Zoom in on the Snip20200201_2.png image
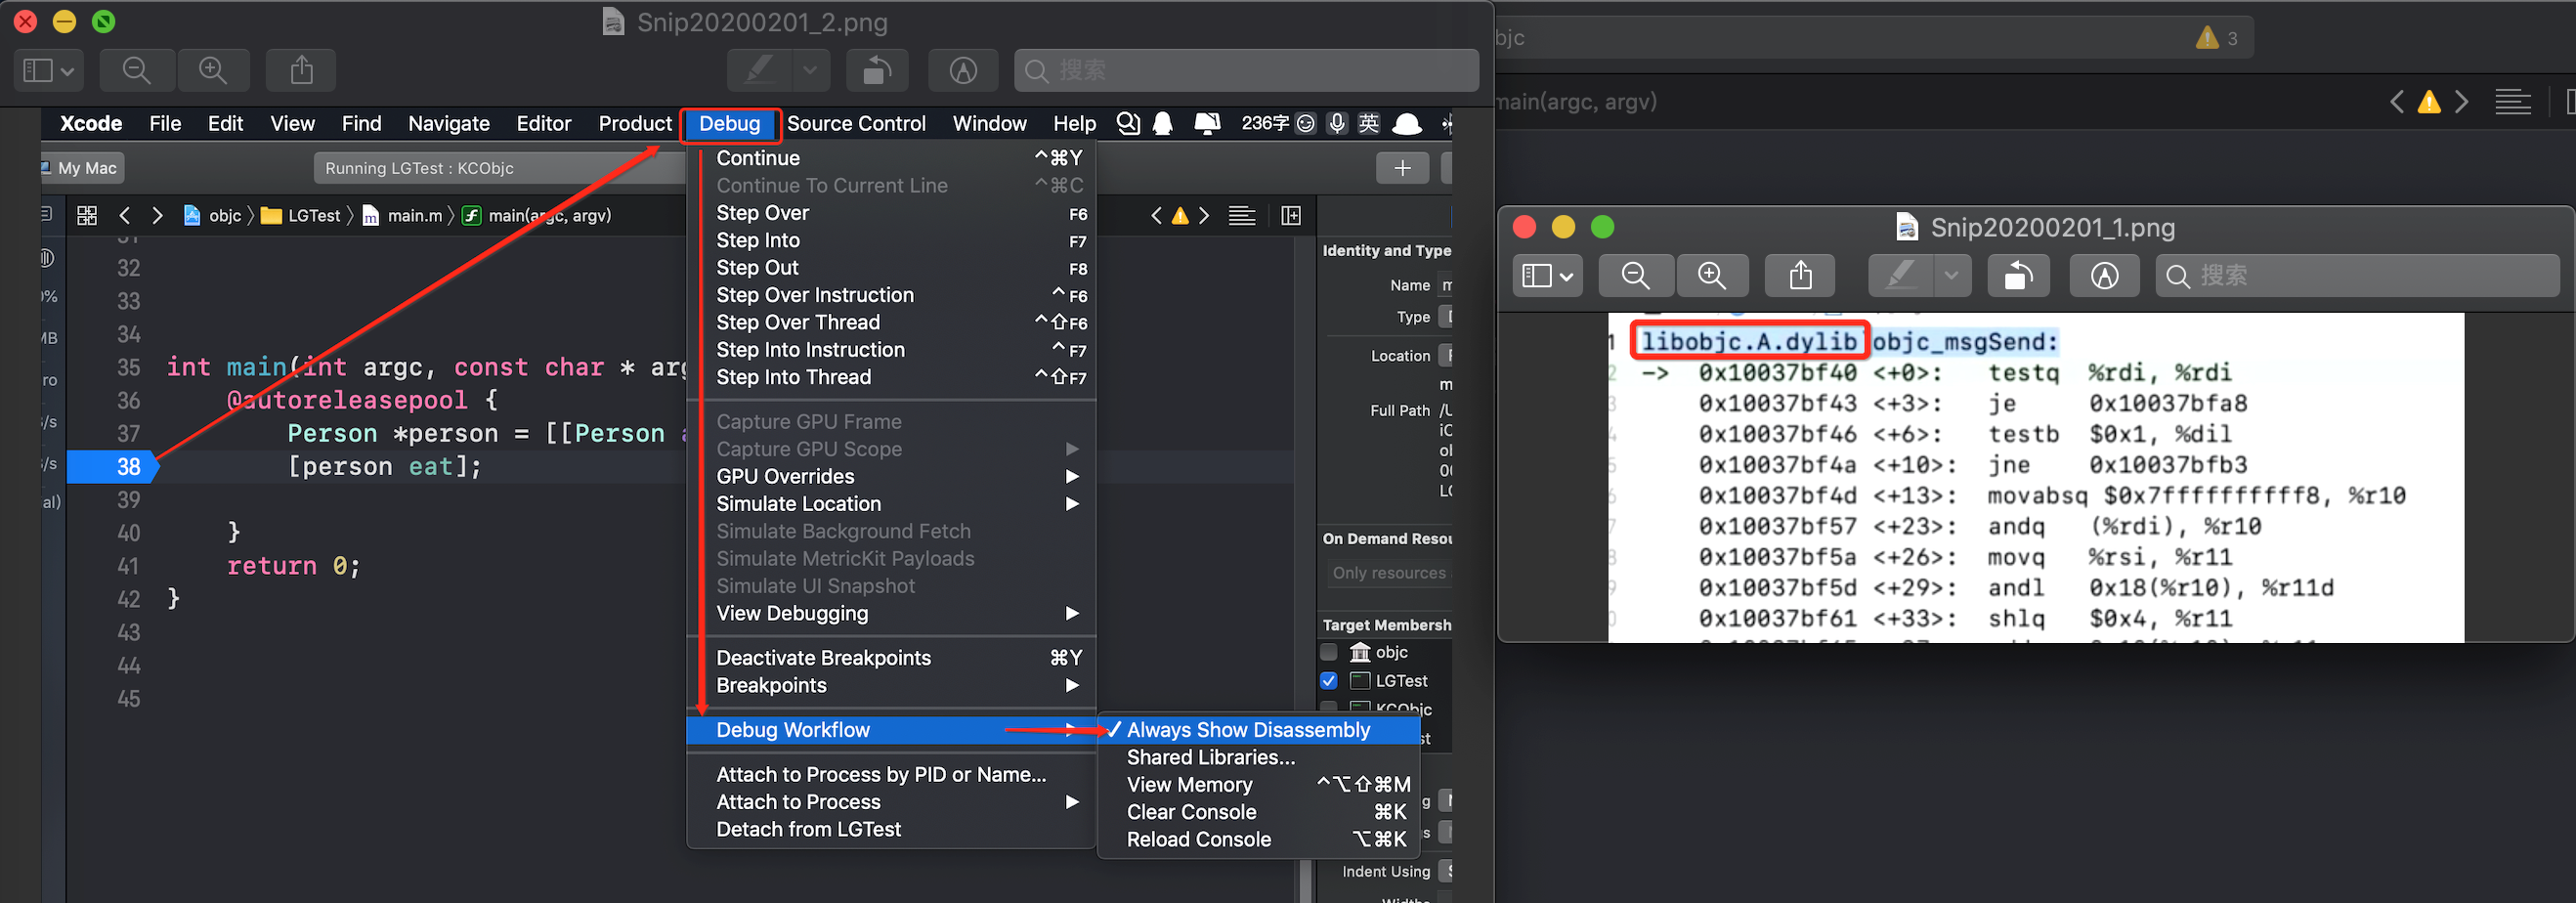 (213, 70)
